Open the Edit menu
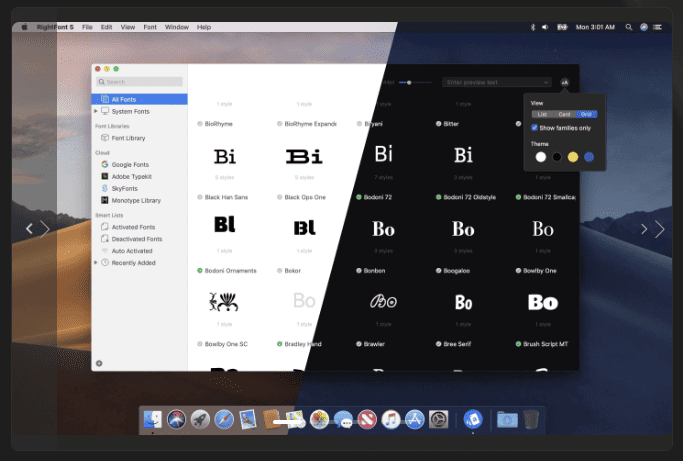 click(106, 27)
